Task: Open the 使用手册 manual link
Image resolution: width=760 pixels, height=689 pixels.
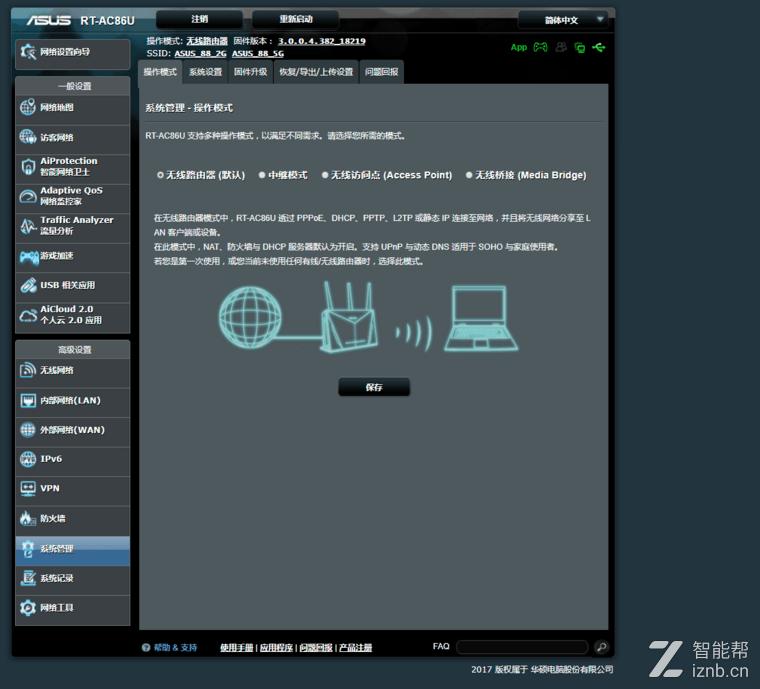Action: coord(237,647)
